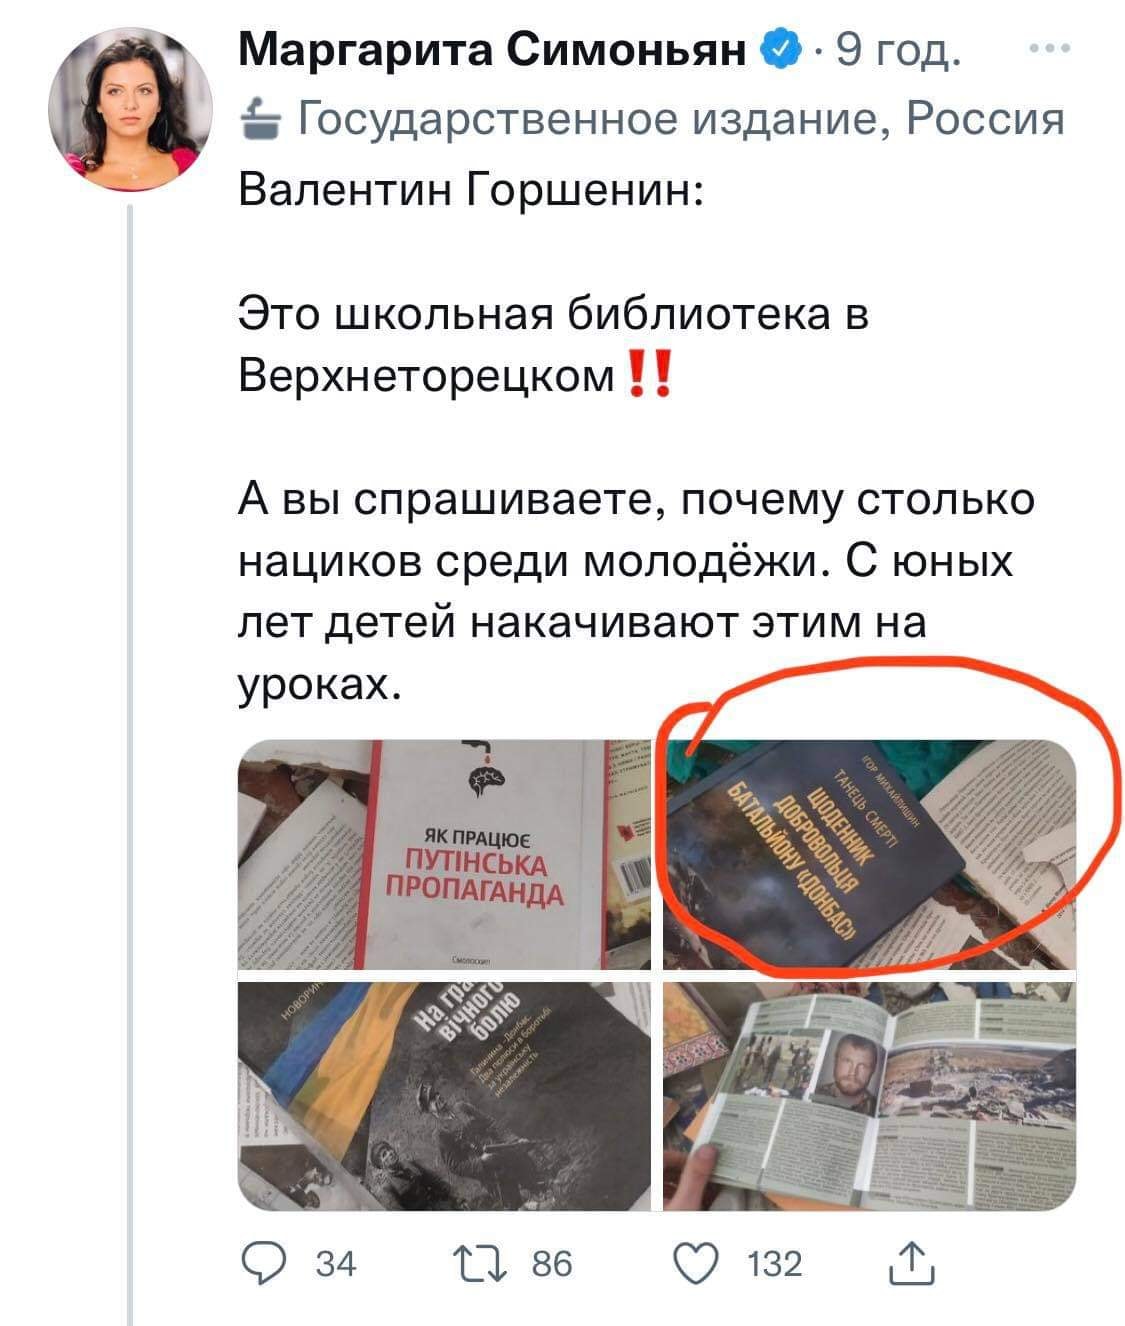Open the Государственное издание, Россия label

tap(682, 118)
